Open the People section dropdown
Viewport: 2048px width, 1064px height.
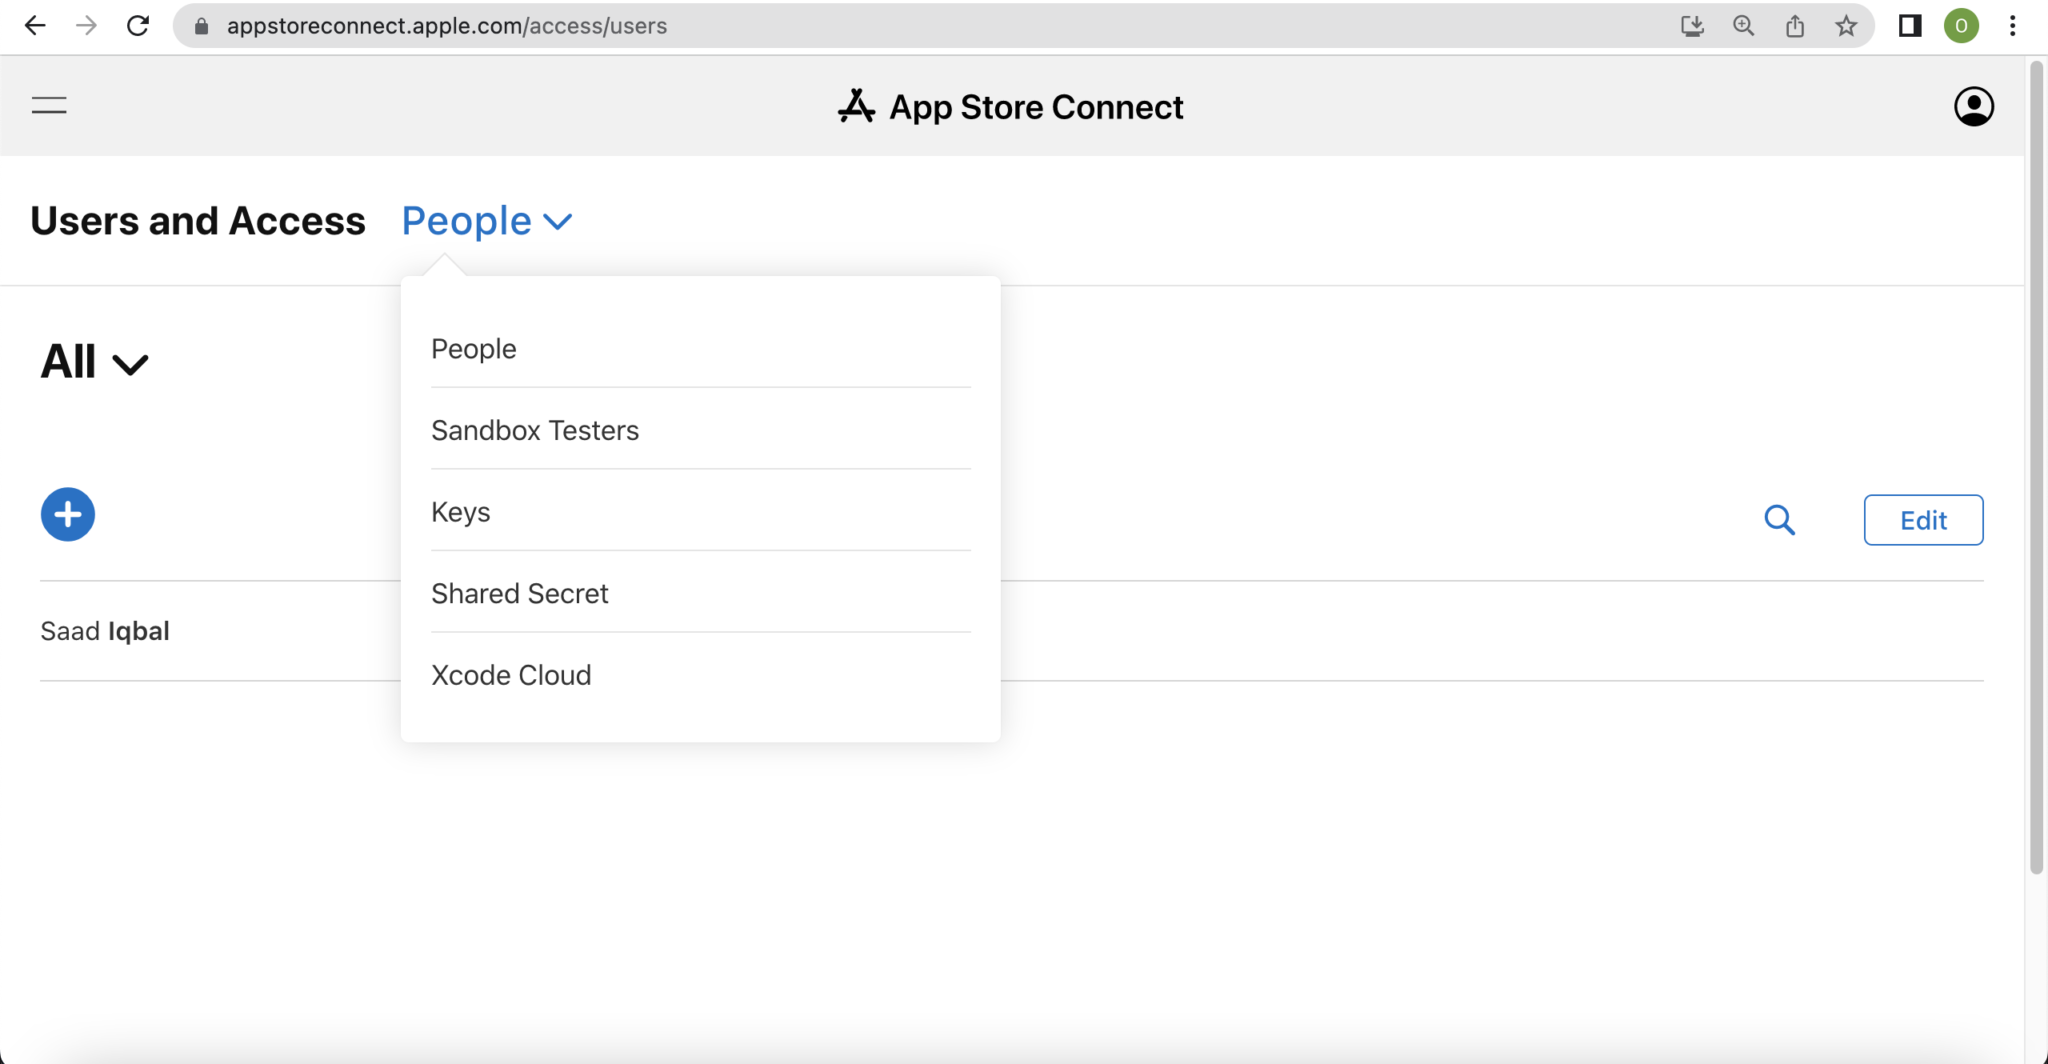point(486,221)
